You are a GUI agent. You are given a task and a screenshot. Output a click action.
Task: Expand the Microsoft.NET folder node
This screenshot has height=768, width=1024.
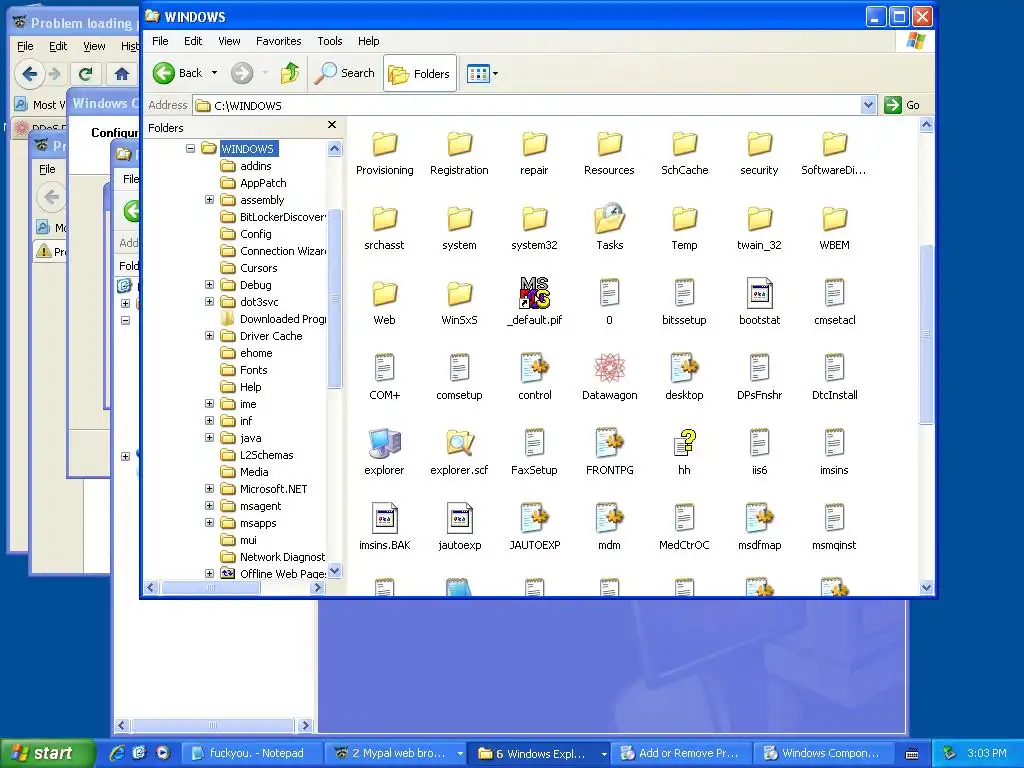click(209, 488)
